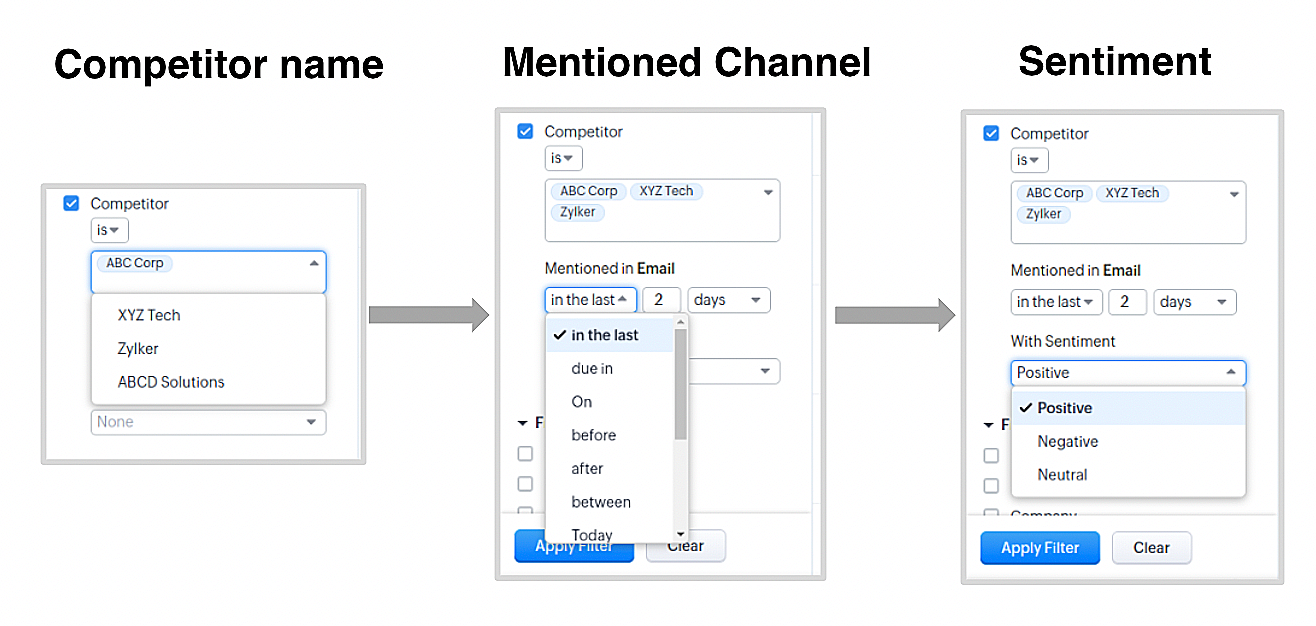Select the "due in" date option

pyautogui.click(x=592, y=369)
